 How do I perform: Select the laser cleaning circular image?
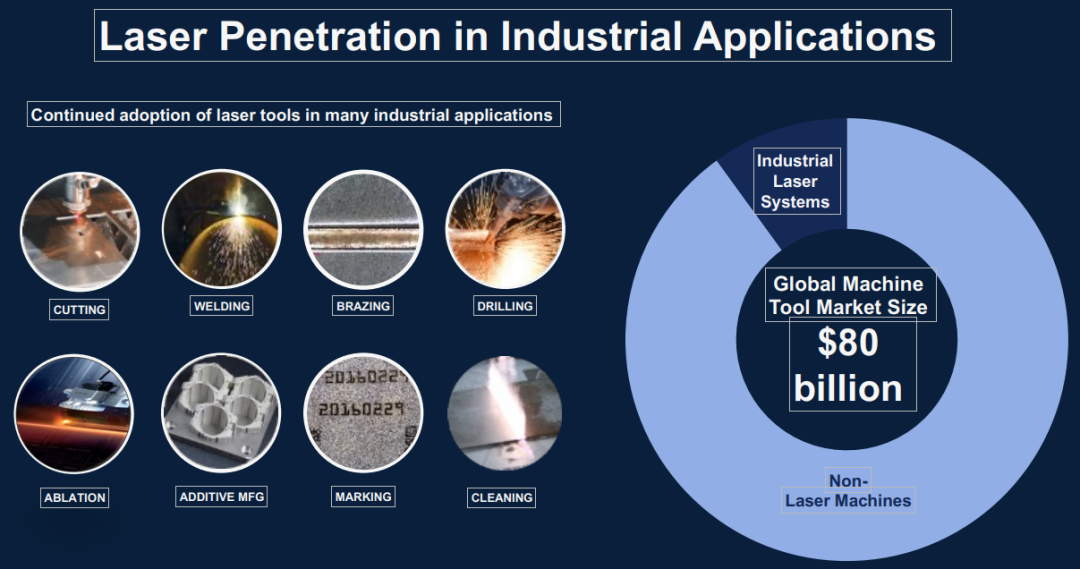(504, 413)
